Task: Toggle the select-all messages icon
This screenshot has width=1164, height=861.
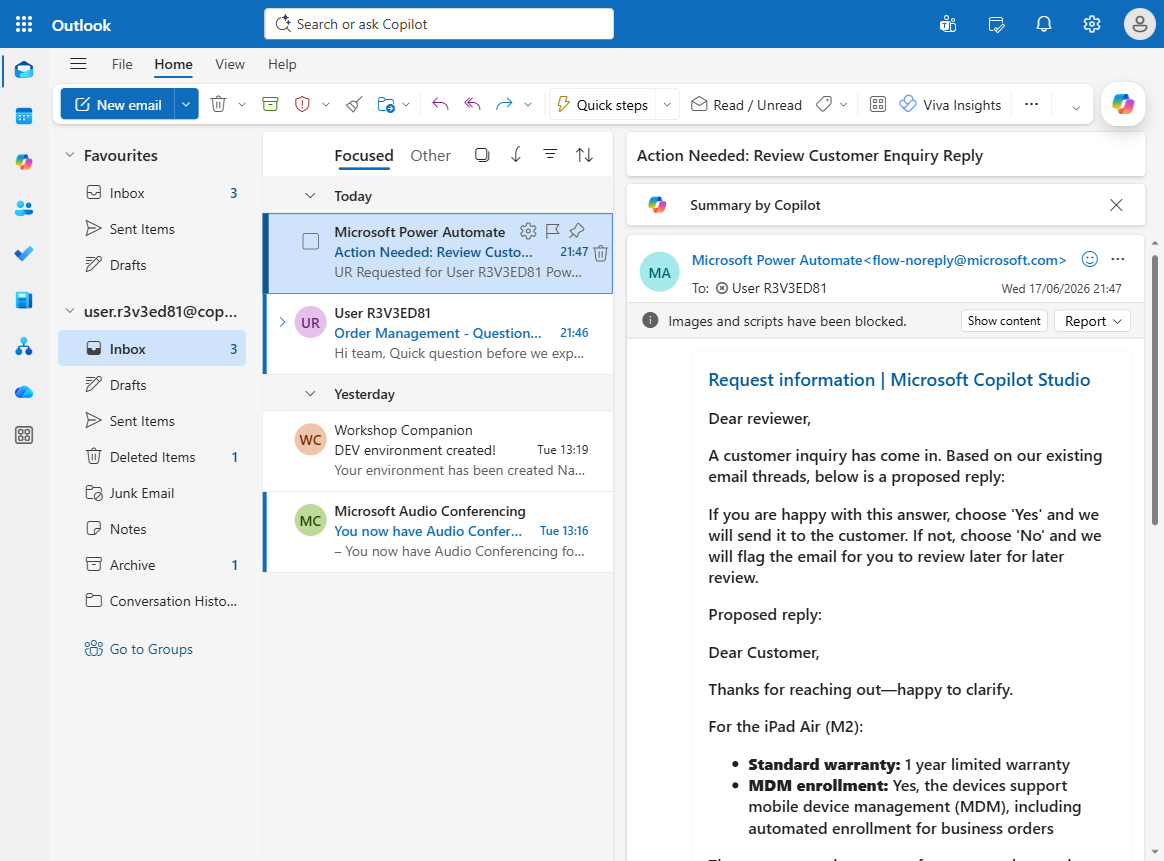Action: [483, 154]
